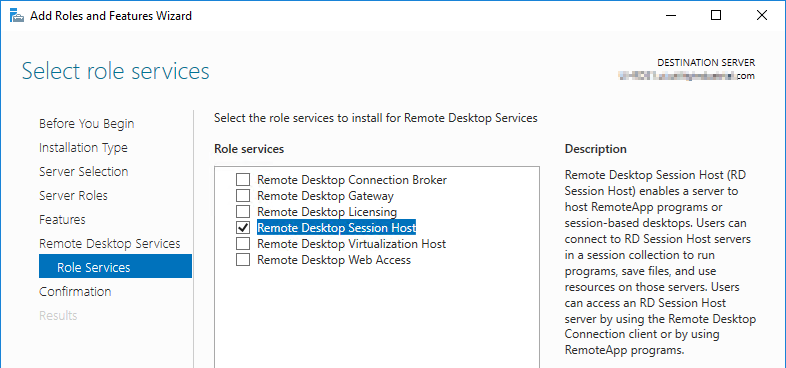Select the Remote Desktop Gateway label
This screenshot has width=786, height=368.
click(325, 196)
